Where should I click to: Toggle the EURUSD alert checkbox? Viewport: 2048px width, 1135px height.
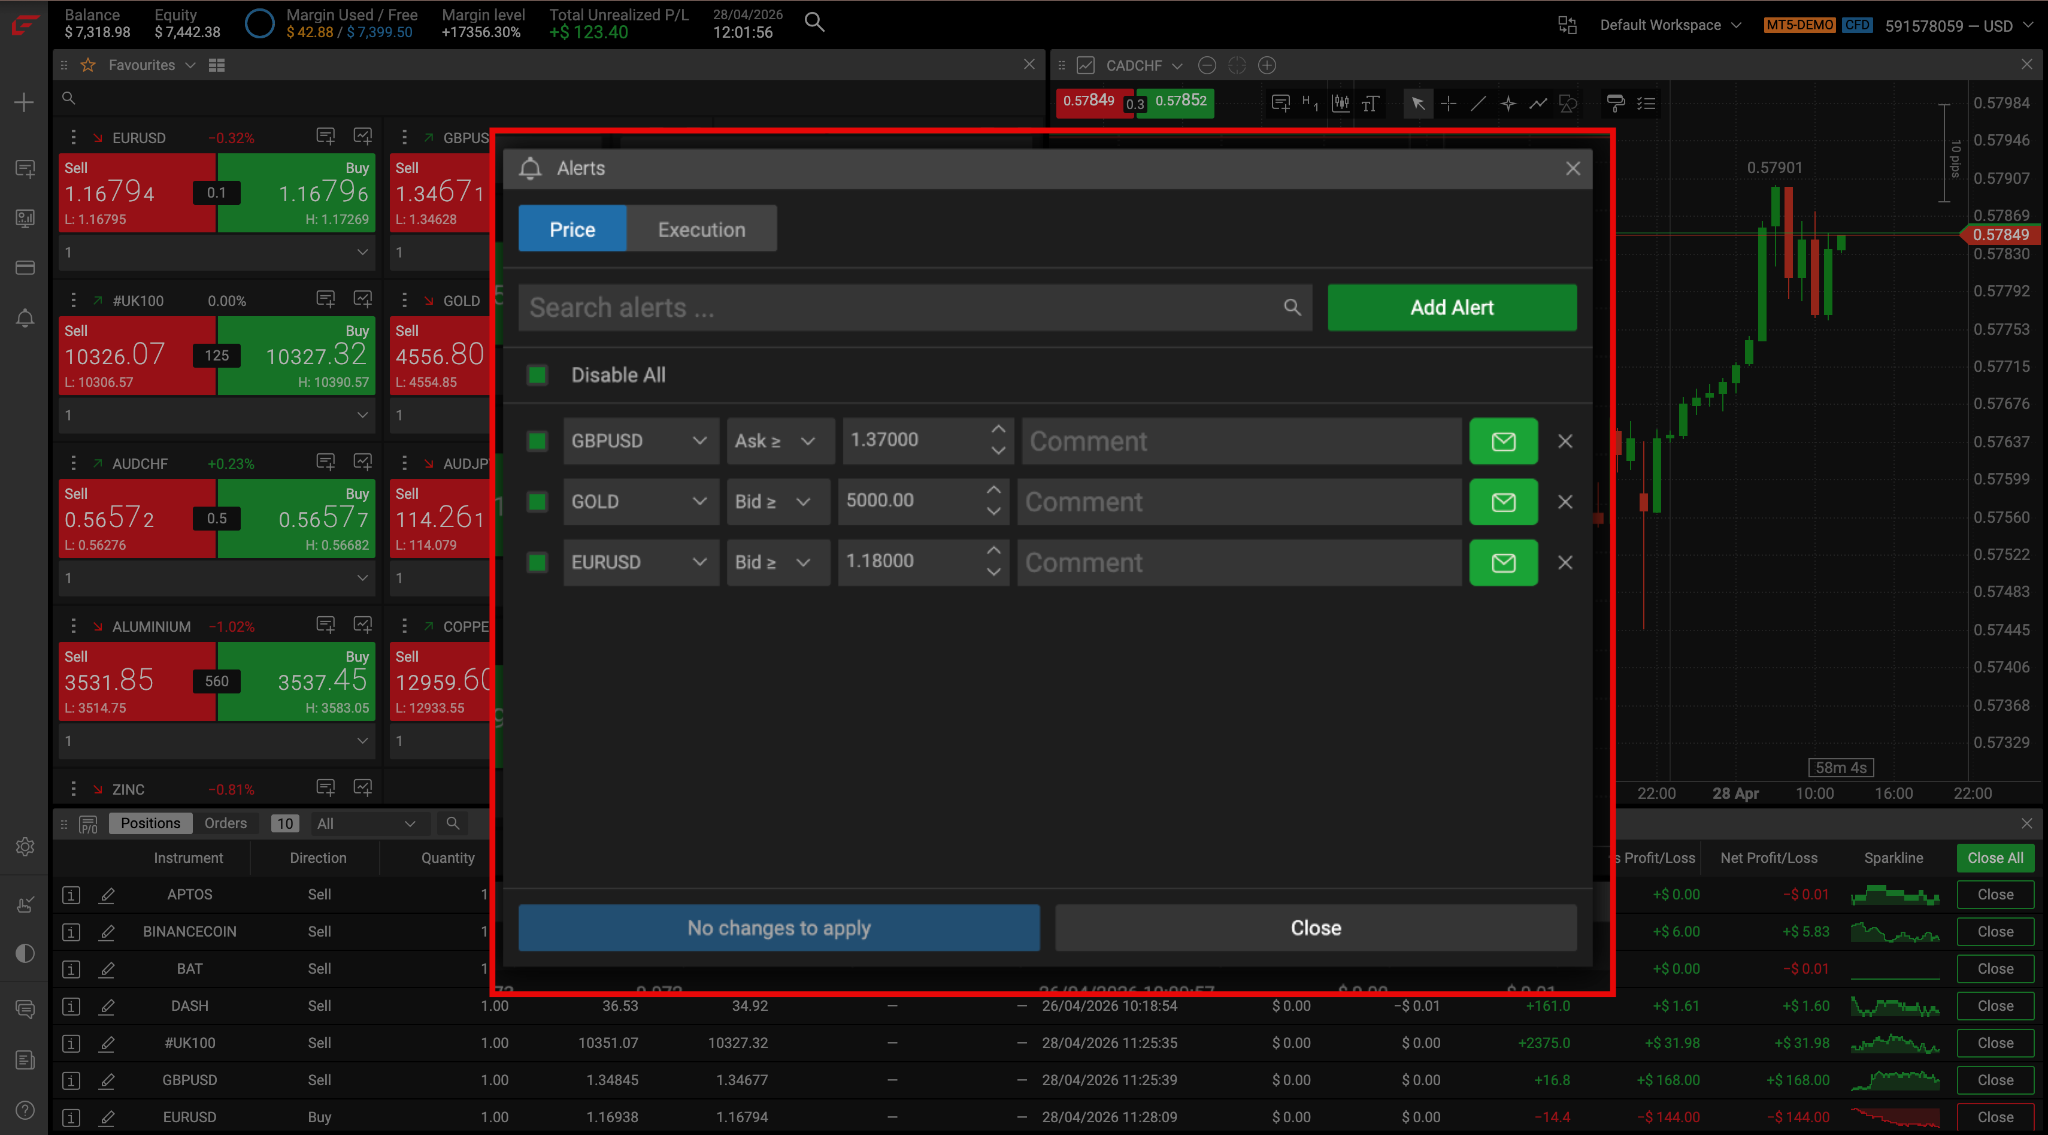tap(538, 563)
